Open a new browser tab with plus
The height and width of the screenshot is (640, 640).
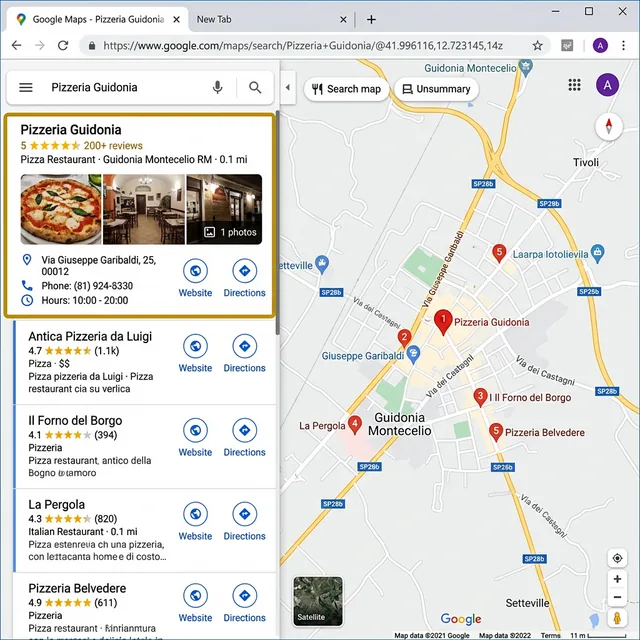coord(371,19)
